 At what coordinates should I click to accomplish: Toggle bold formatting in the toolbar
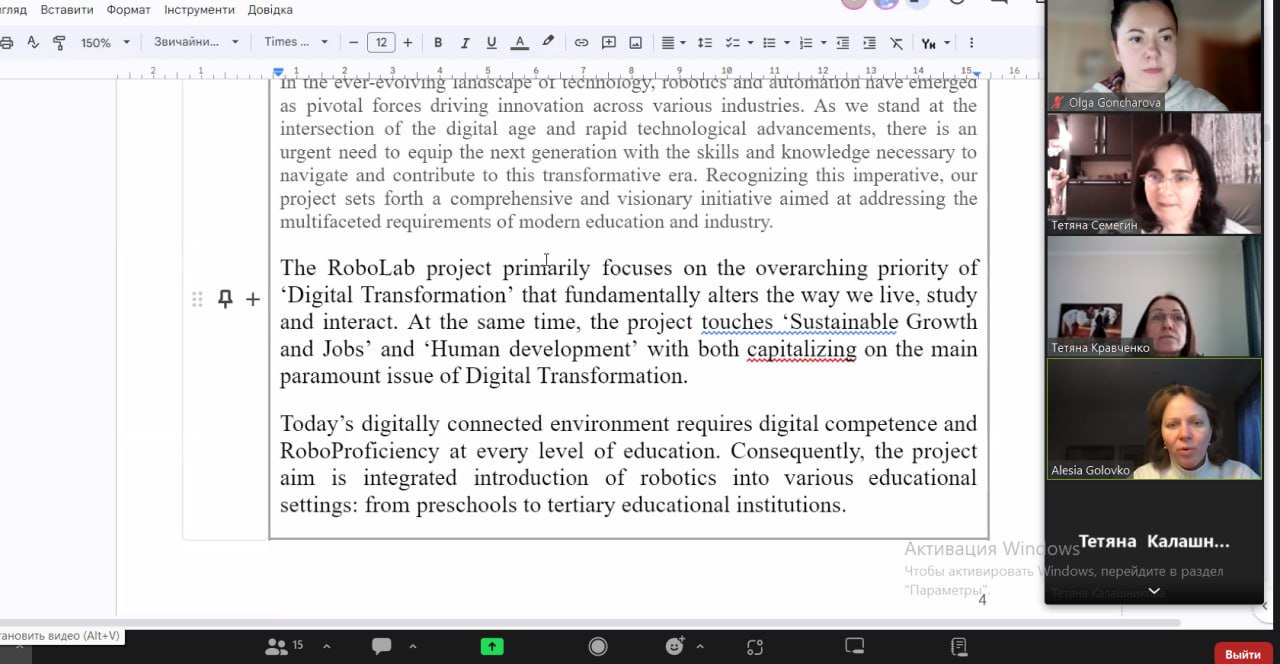[x=438, y=42]
